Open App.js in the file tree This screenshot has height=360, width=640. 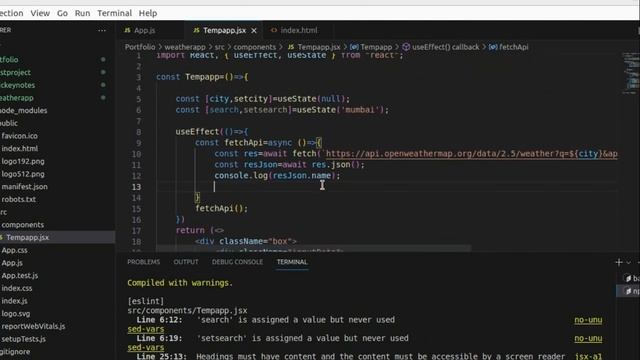tap(12, 263)
